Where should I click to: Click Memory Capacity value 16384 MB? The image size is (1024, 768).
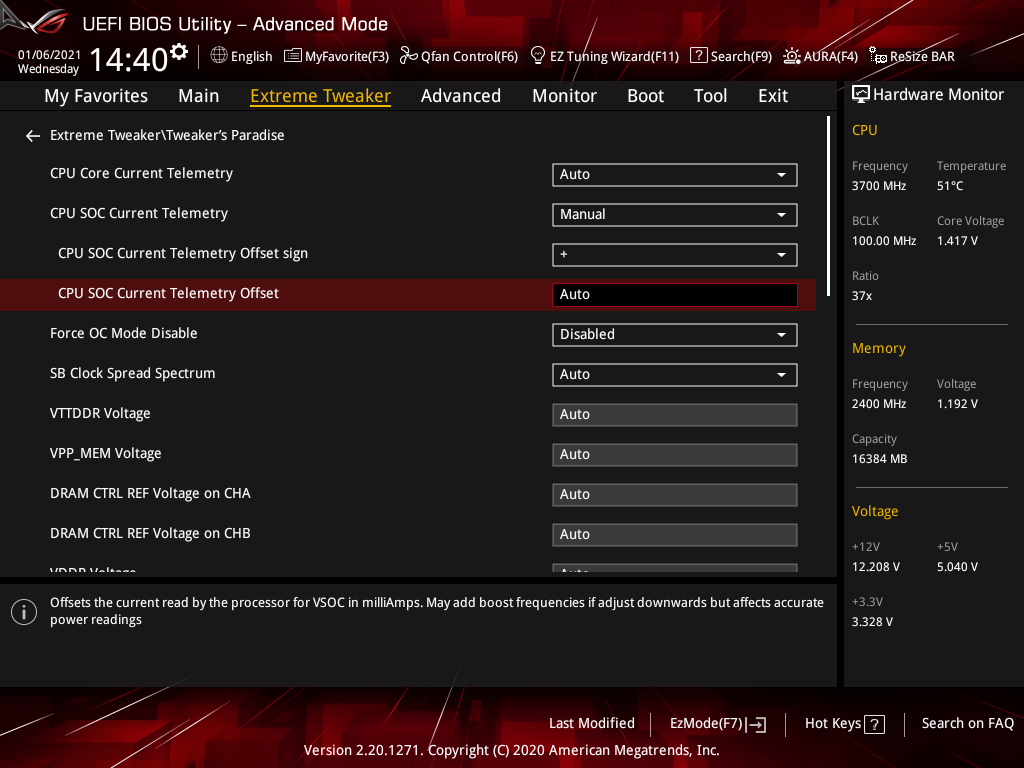(879, 459)
